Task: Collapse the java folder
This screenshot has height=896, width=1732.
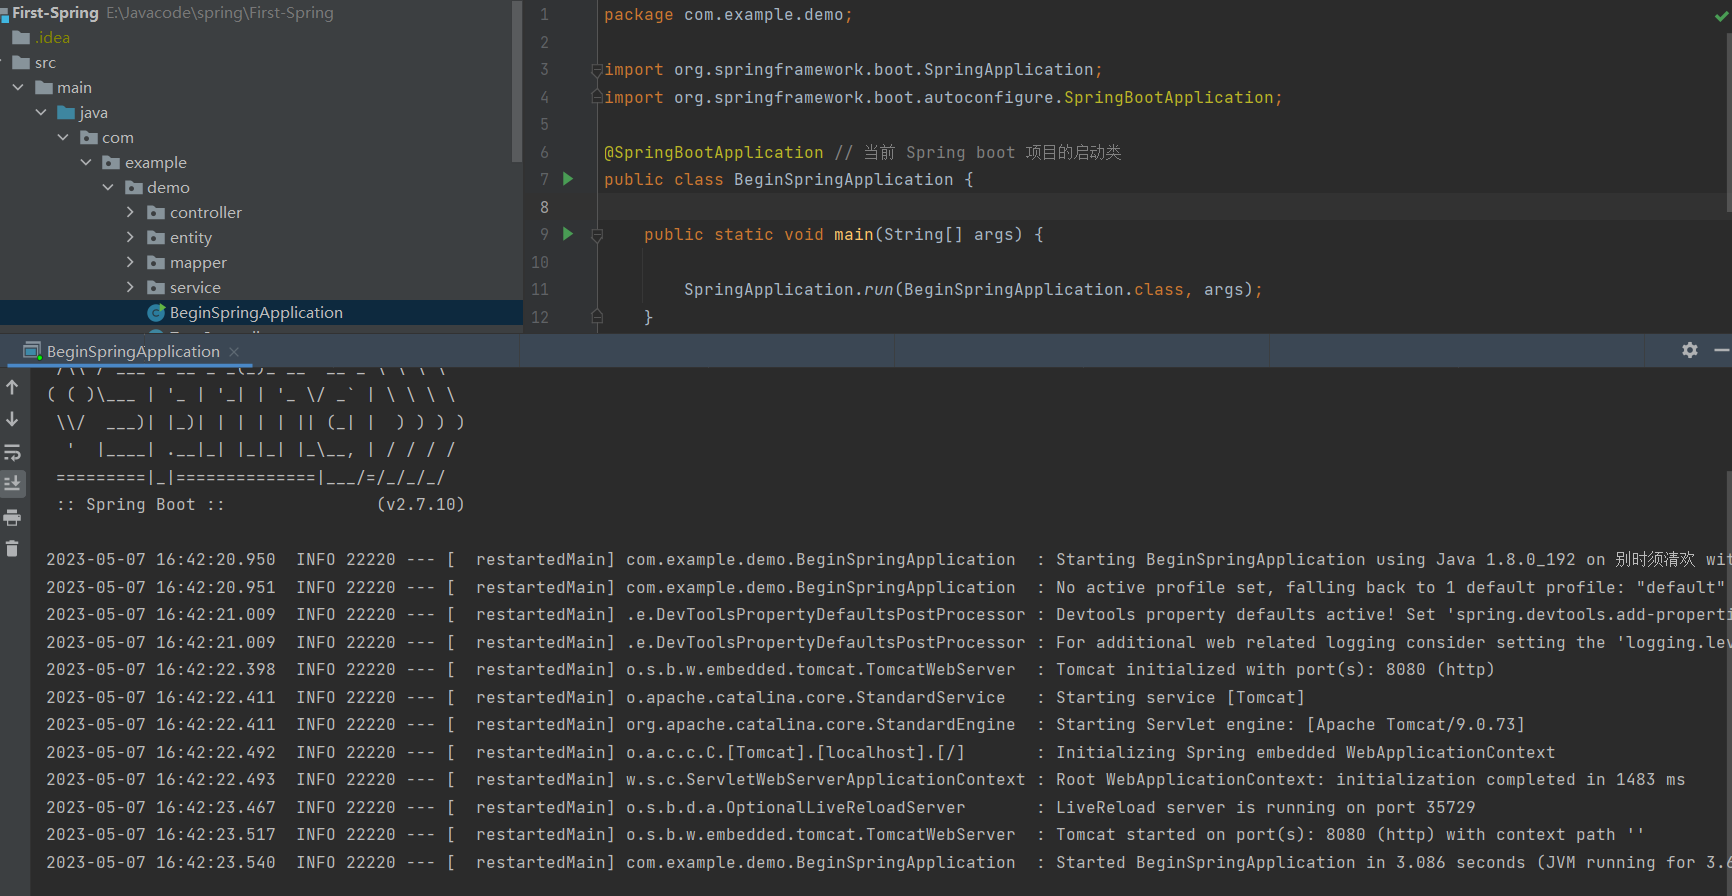Action: click(41, 113)
